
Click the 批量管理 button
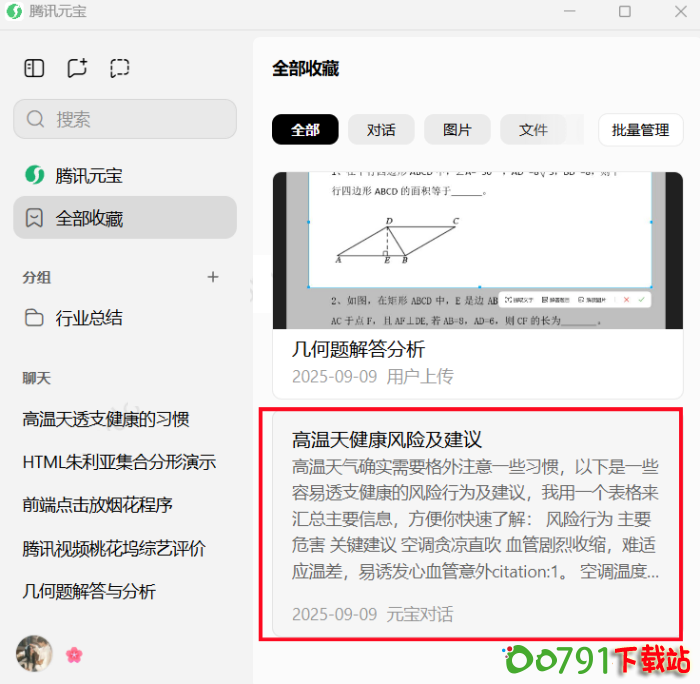[641, 130]
